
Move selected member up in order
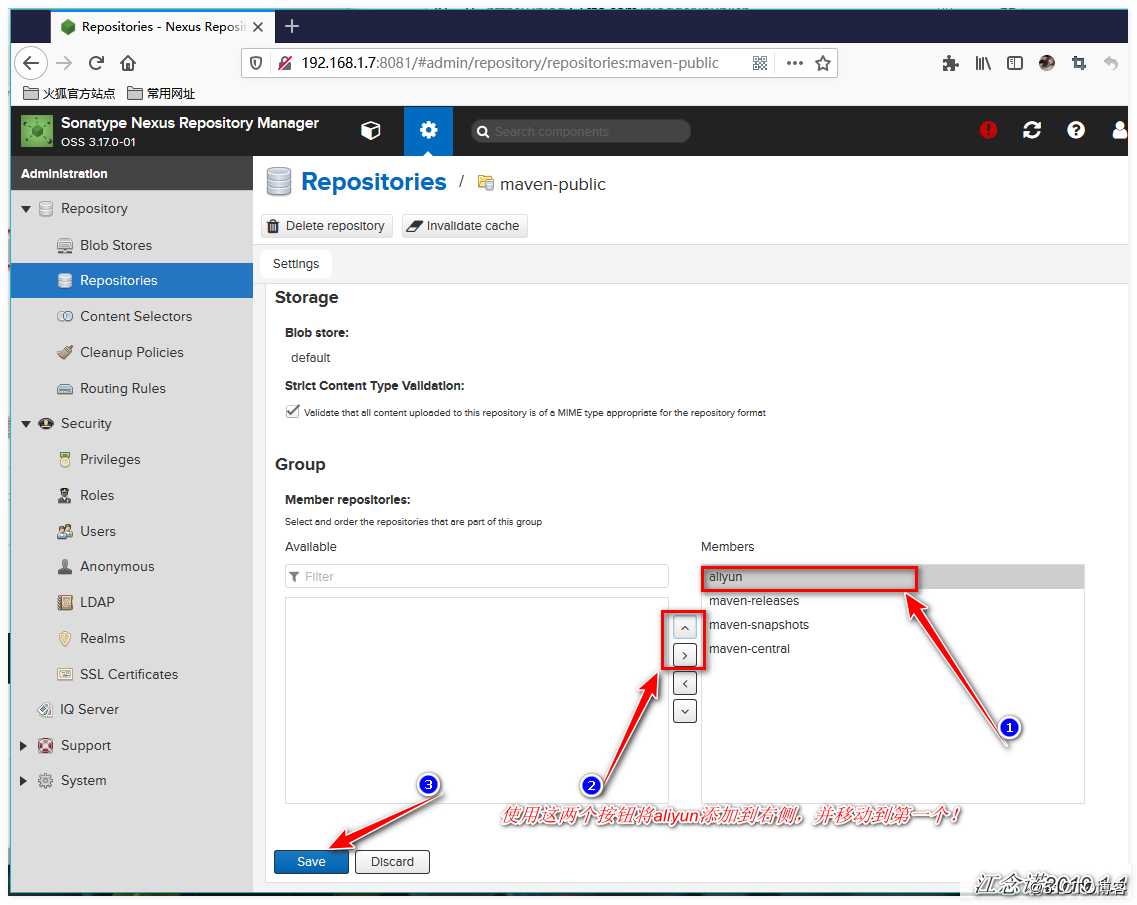[x=685, y=627]
